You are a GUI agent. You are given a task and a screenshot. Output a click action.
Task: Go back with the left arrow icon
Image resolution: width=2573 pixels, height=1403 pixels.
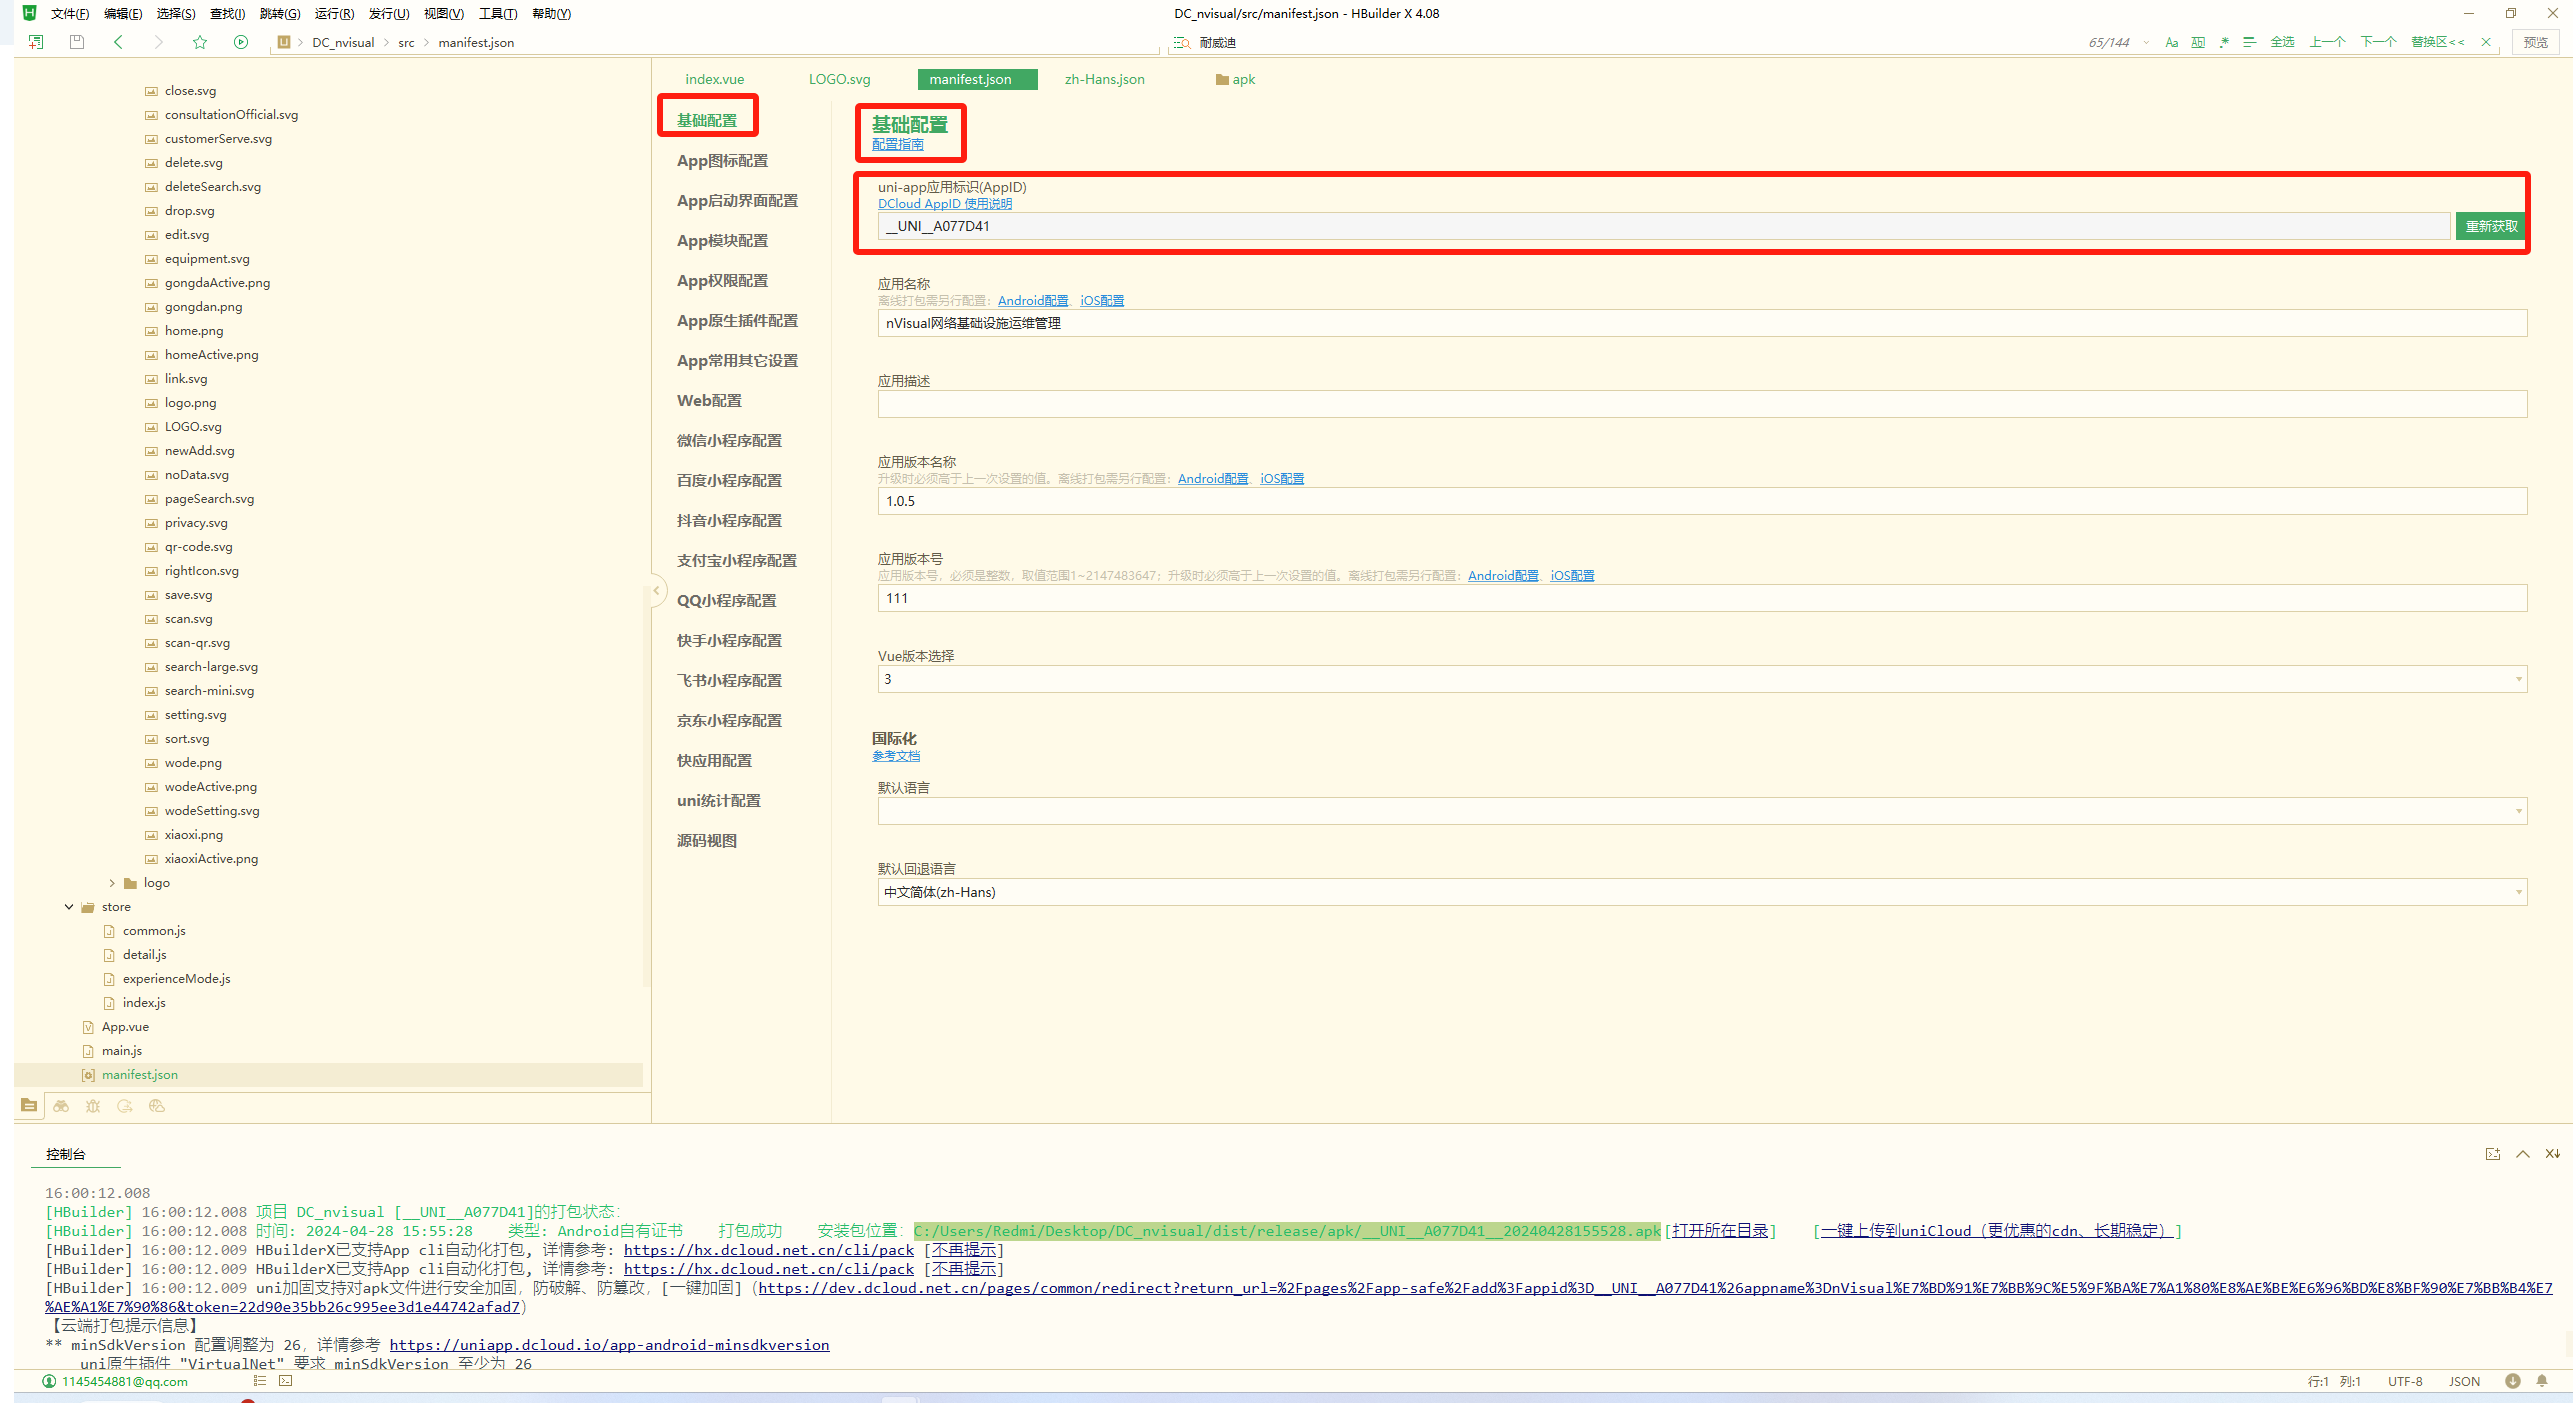tap(118, 42)
